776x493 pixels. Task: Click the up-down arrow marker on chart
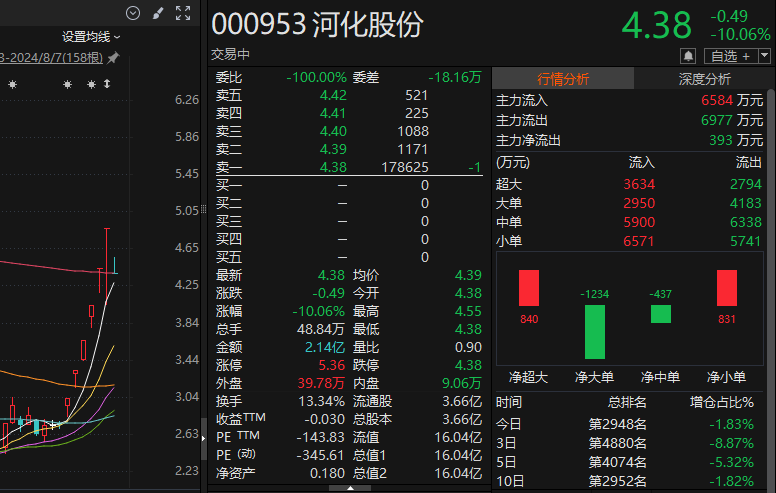point(107,84)
